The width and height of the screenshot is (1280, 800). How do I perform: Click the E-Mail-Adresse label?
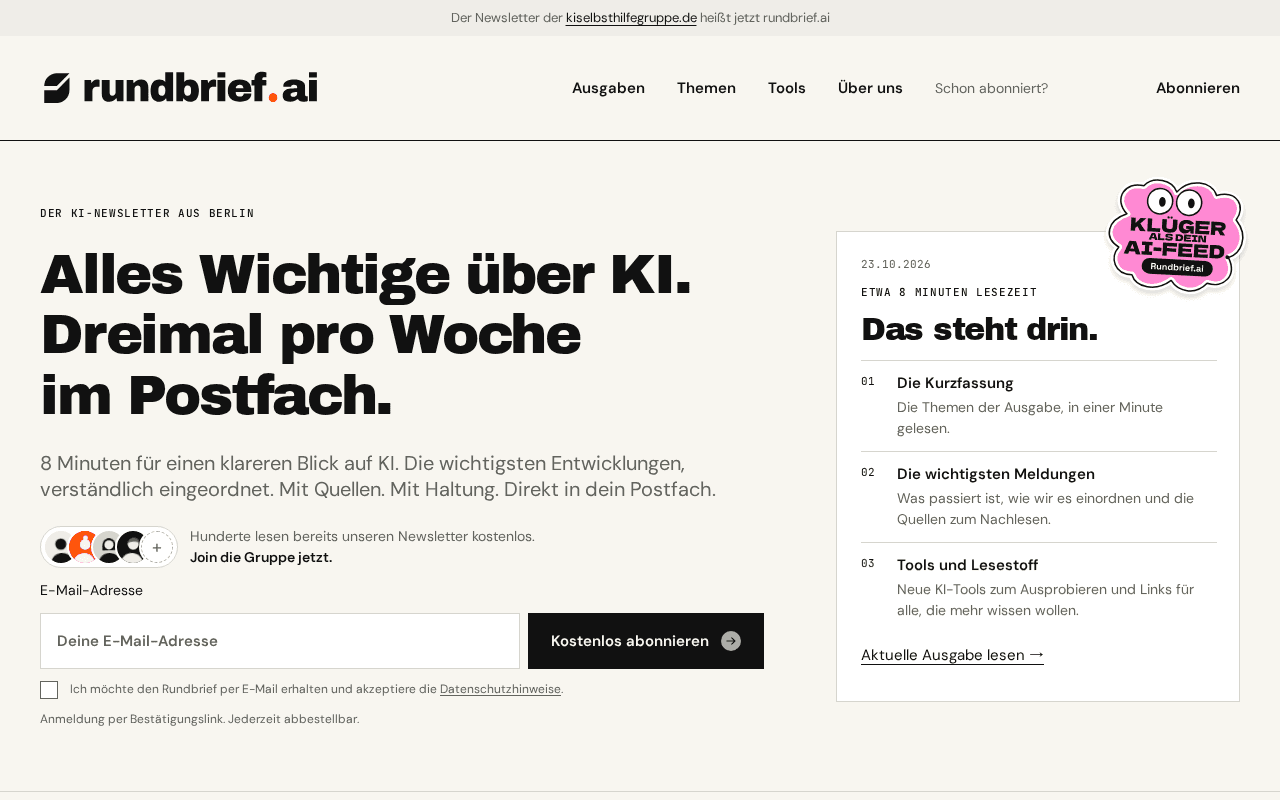(91, 590)
